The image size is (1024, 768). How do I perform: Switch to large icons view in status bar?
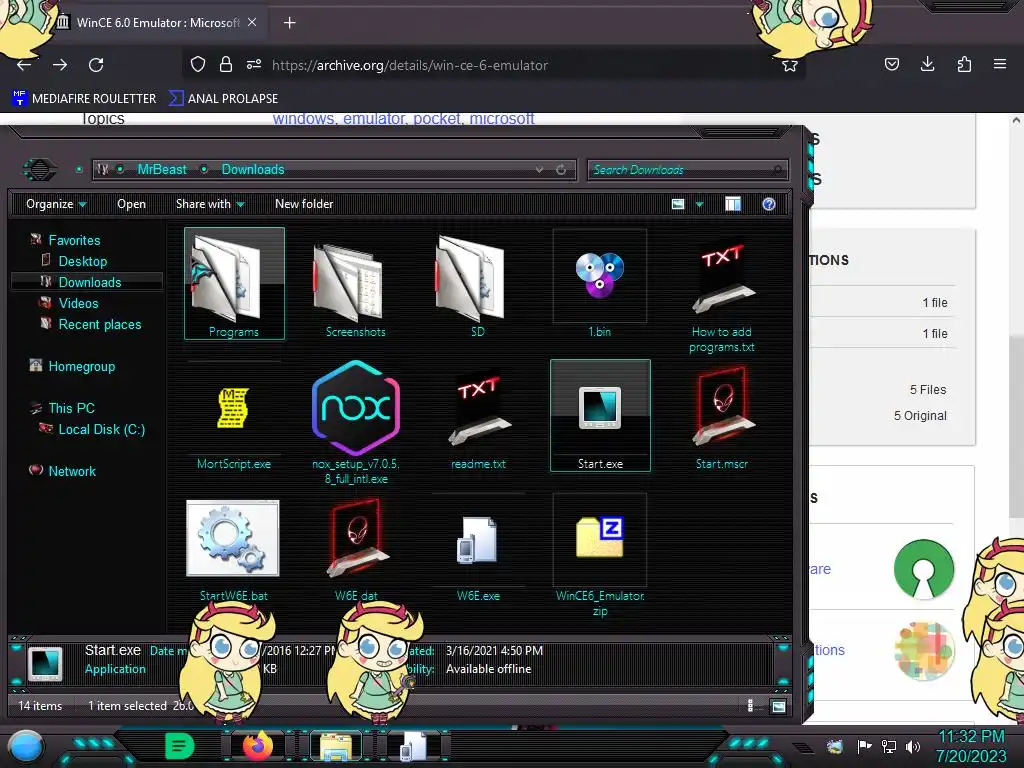[778, 706]
